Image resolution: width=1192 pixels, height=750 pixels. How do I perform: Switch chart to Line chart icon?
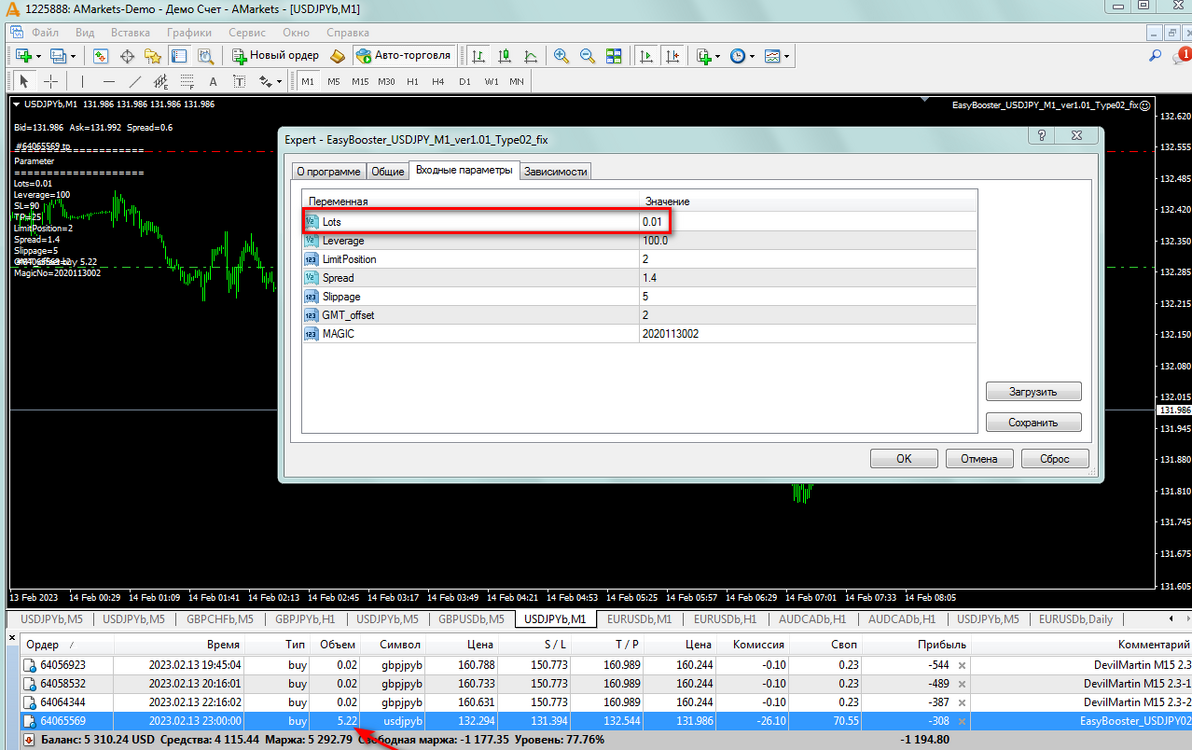pyautogui.click(x=531, y=55)
